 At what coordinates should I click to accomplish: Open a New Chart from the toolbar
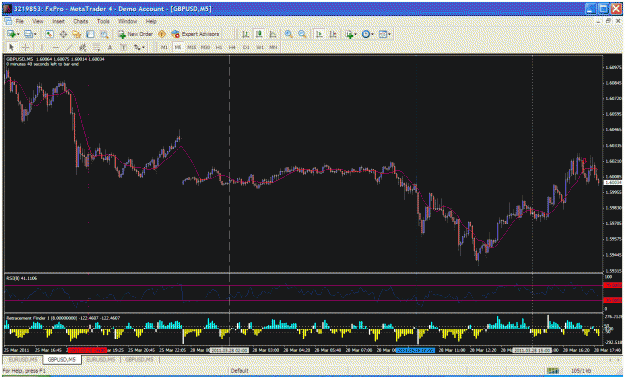[x=11, y=34]
